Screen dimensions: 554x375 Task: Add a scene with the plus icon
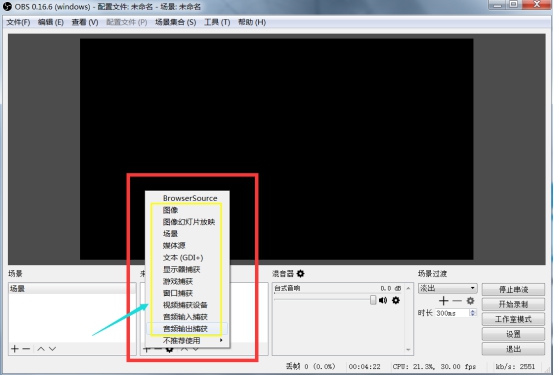coord(14,349)
